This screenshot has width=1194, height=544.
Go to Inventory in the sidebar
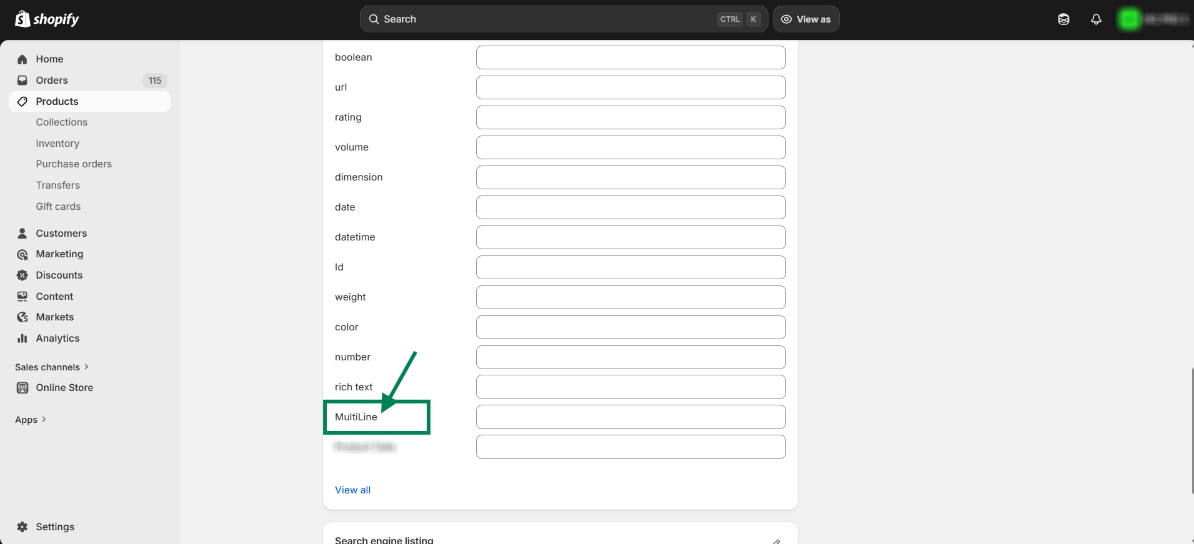pos(58,143)
